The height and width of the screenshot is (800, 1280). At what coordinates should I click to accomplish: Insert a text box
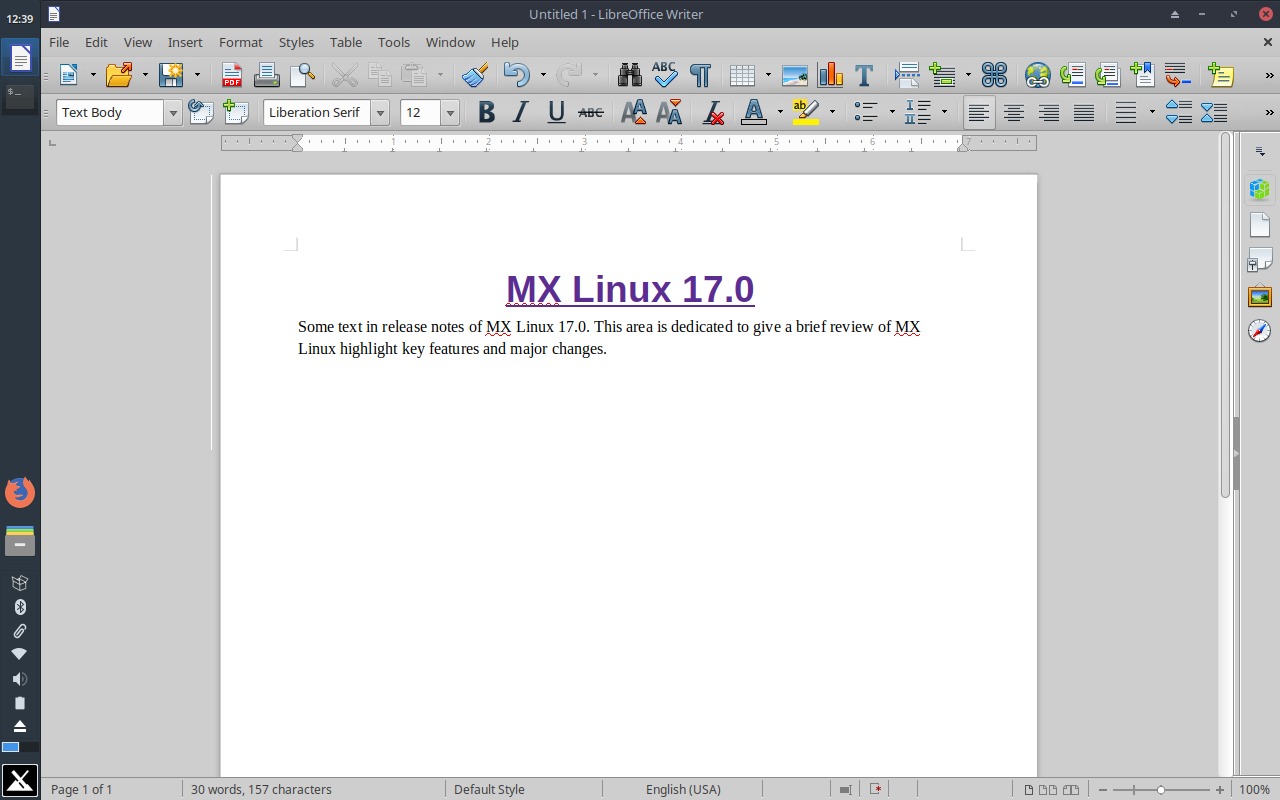point(863,75)
